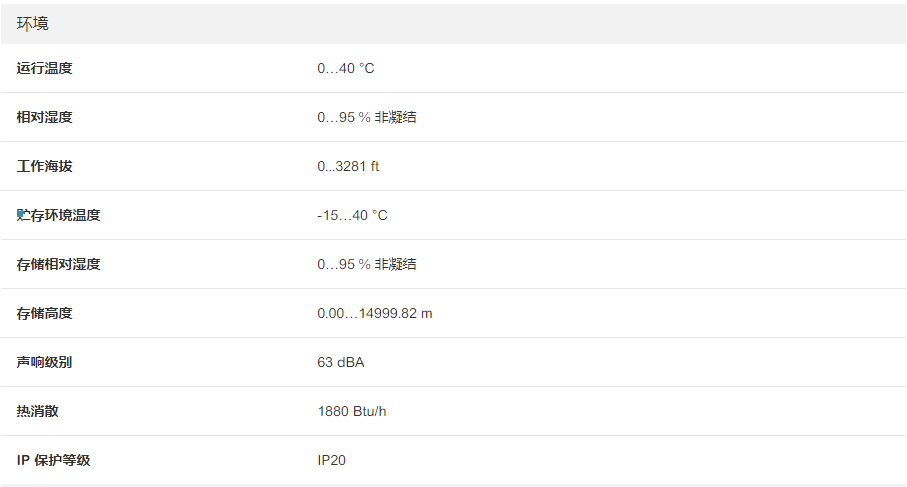
Task: Click the 热消散 row label
Action: 38,411
